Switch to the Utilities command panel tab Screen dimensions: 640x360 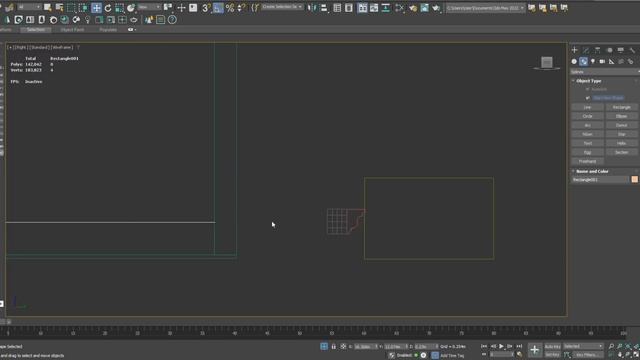632,50
